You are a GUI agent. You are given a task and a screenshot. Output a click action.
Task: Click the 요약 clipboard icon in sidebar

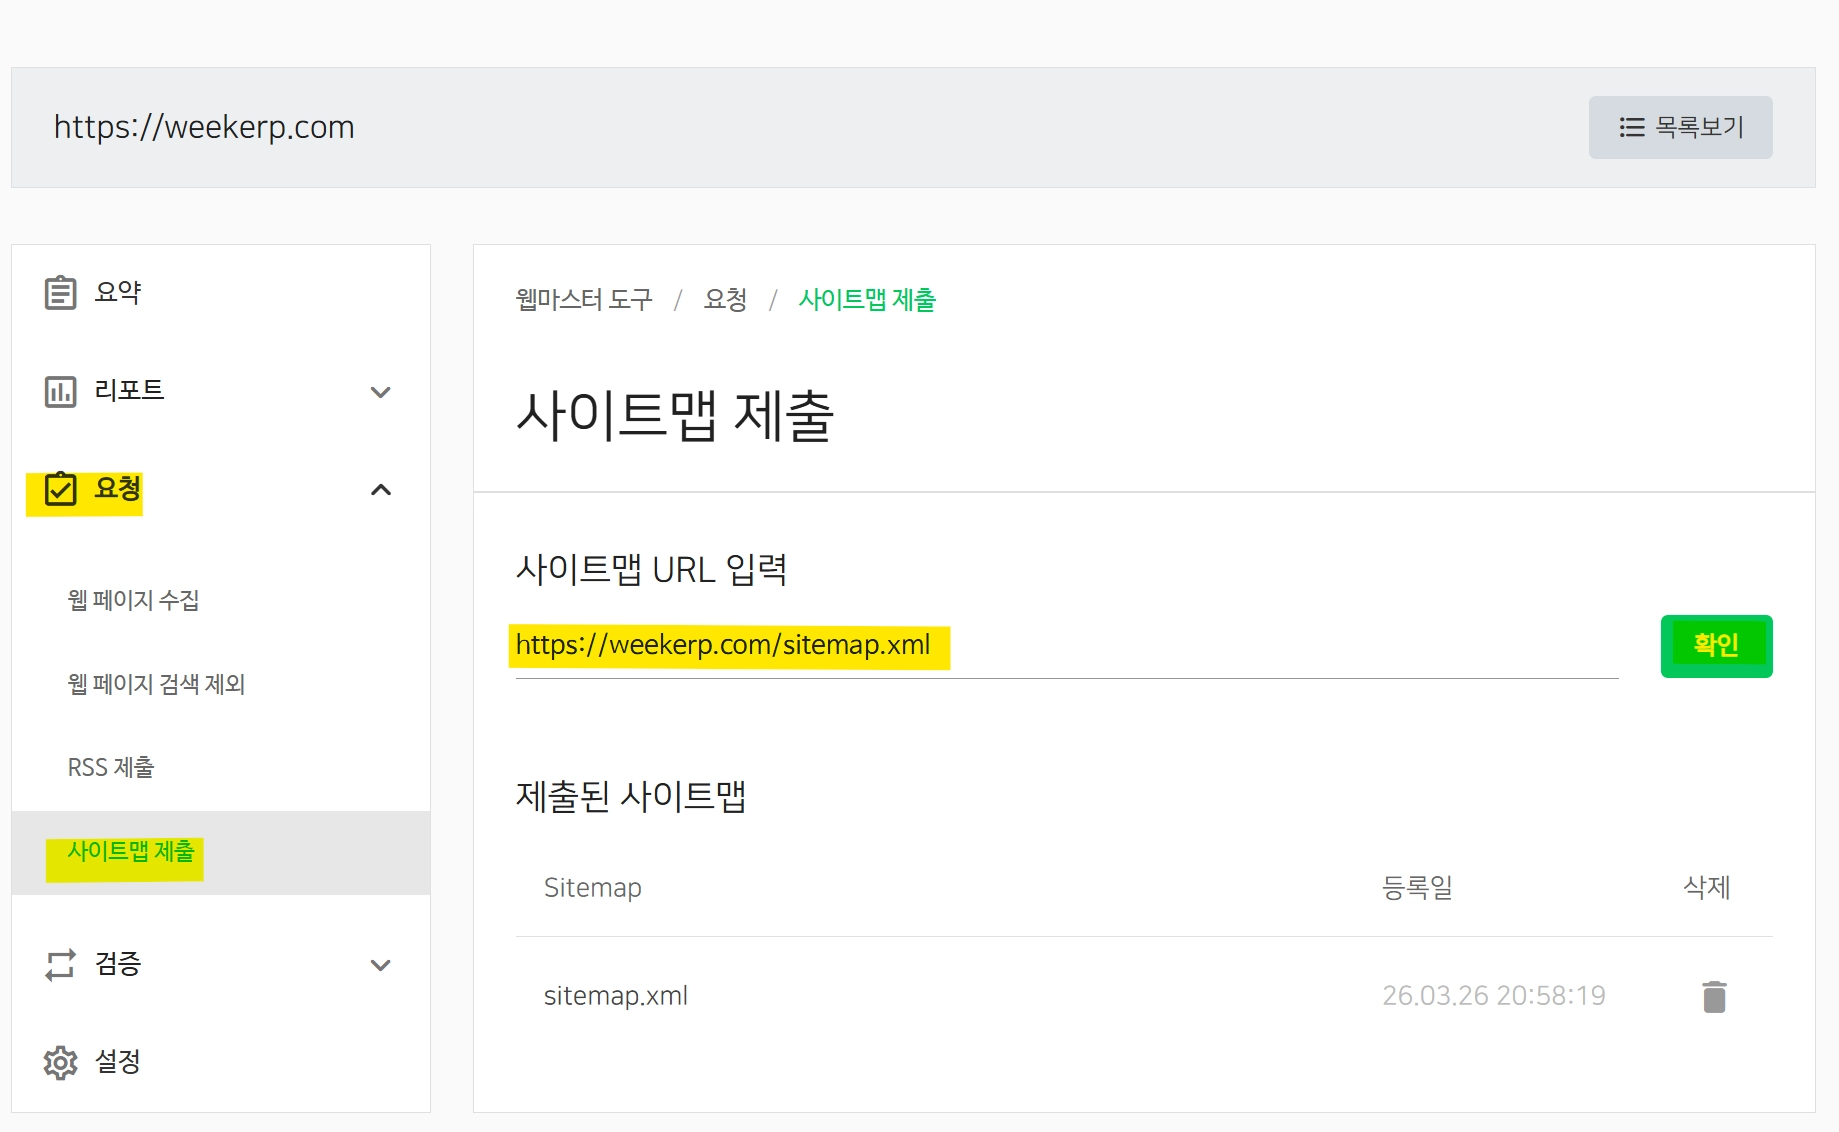(x=60, y=292)
